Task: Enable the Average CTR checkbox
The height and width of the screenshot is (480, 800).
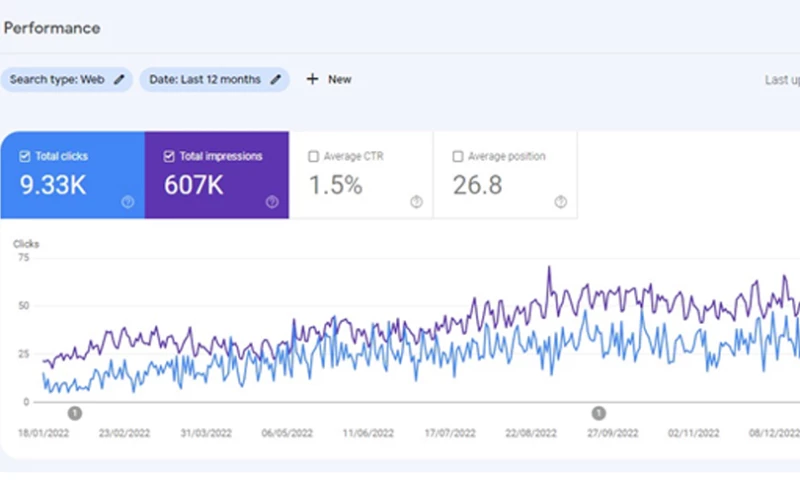Action: [314, 157]
